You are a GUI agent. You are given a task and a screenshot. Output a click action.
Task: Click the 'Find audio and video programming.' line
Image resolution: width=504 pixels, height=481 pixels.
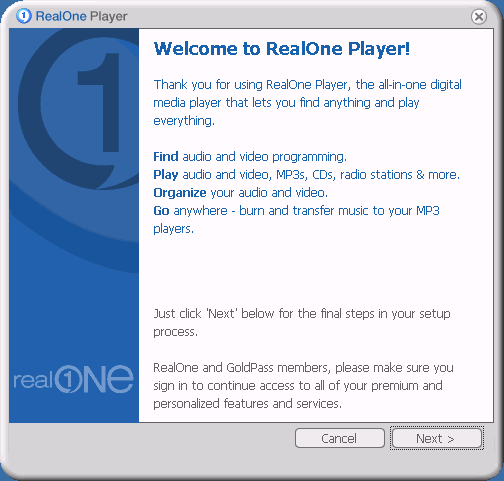[250, 157]
